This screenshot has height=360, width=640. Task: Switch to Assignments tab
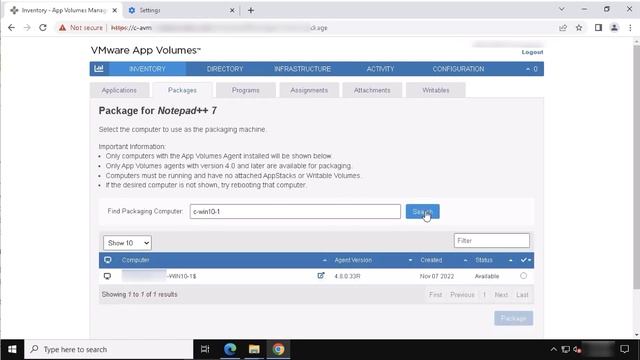(309, 90)
